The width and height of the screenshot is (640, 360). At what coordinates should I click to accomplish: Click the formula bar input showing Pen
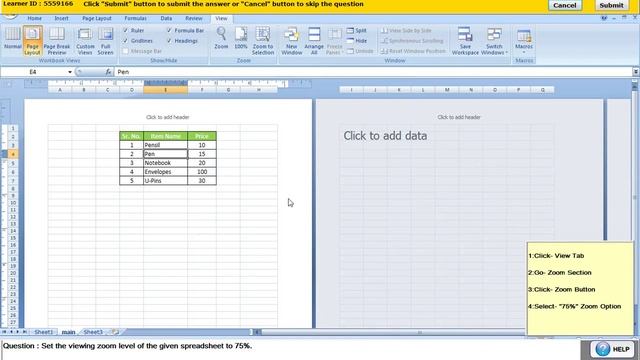pyautogui.click(x=373, y=72)
